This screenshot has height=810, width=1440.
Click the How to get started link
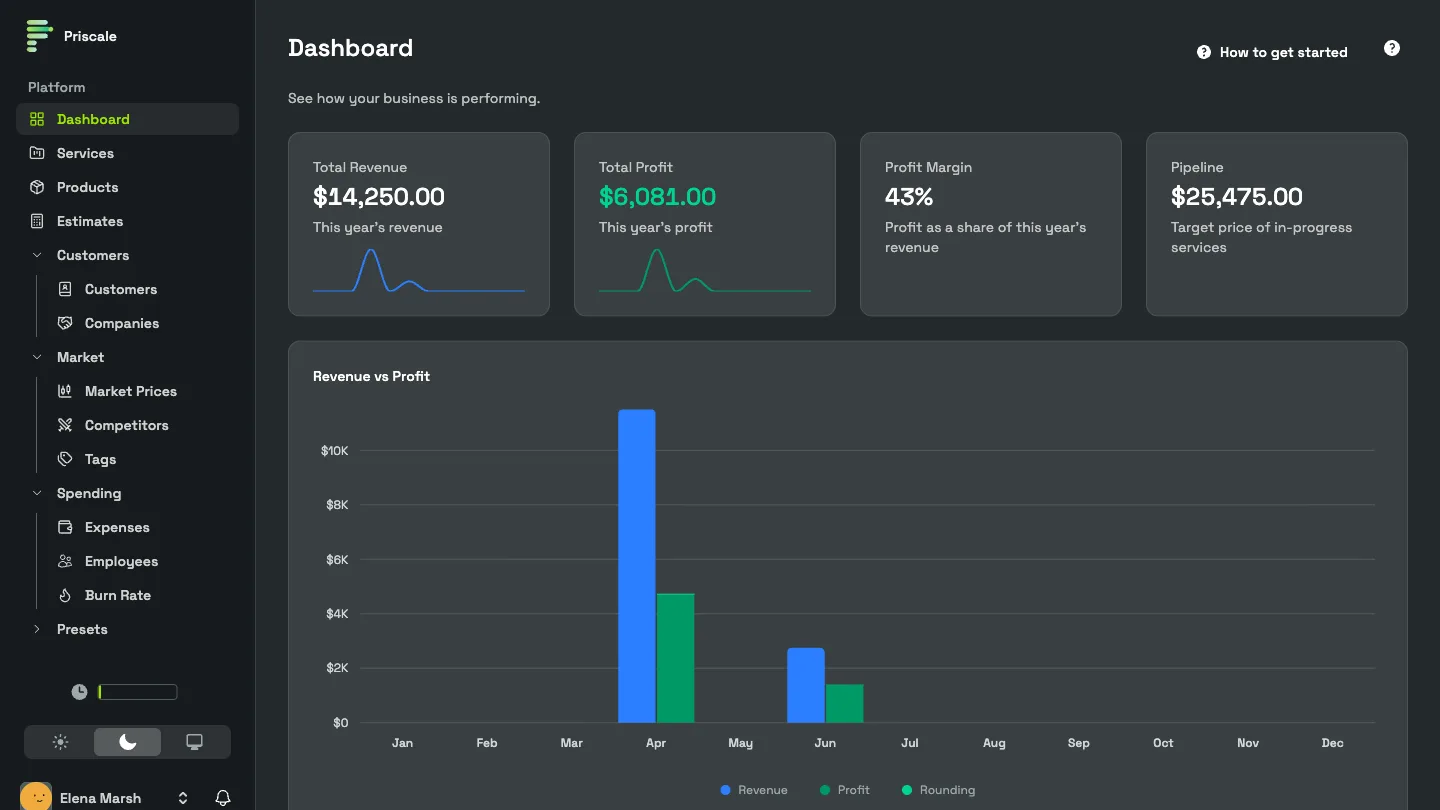1272,52
